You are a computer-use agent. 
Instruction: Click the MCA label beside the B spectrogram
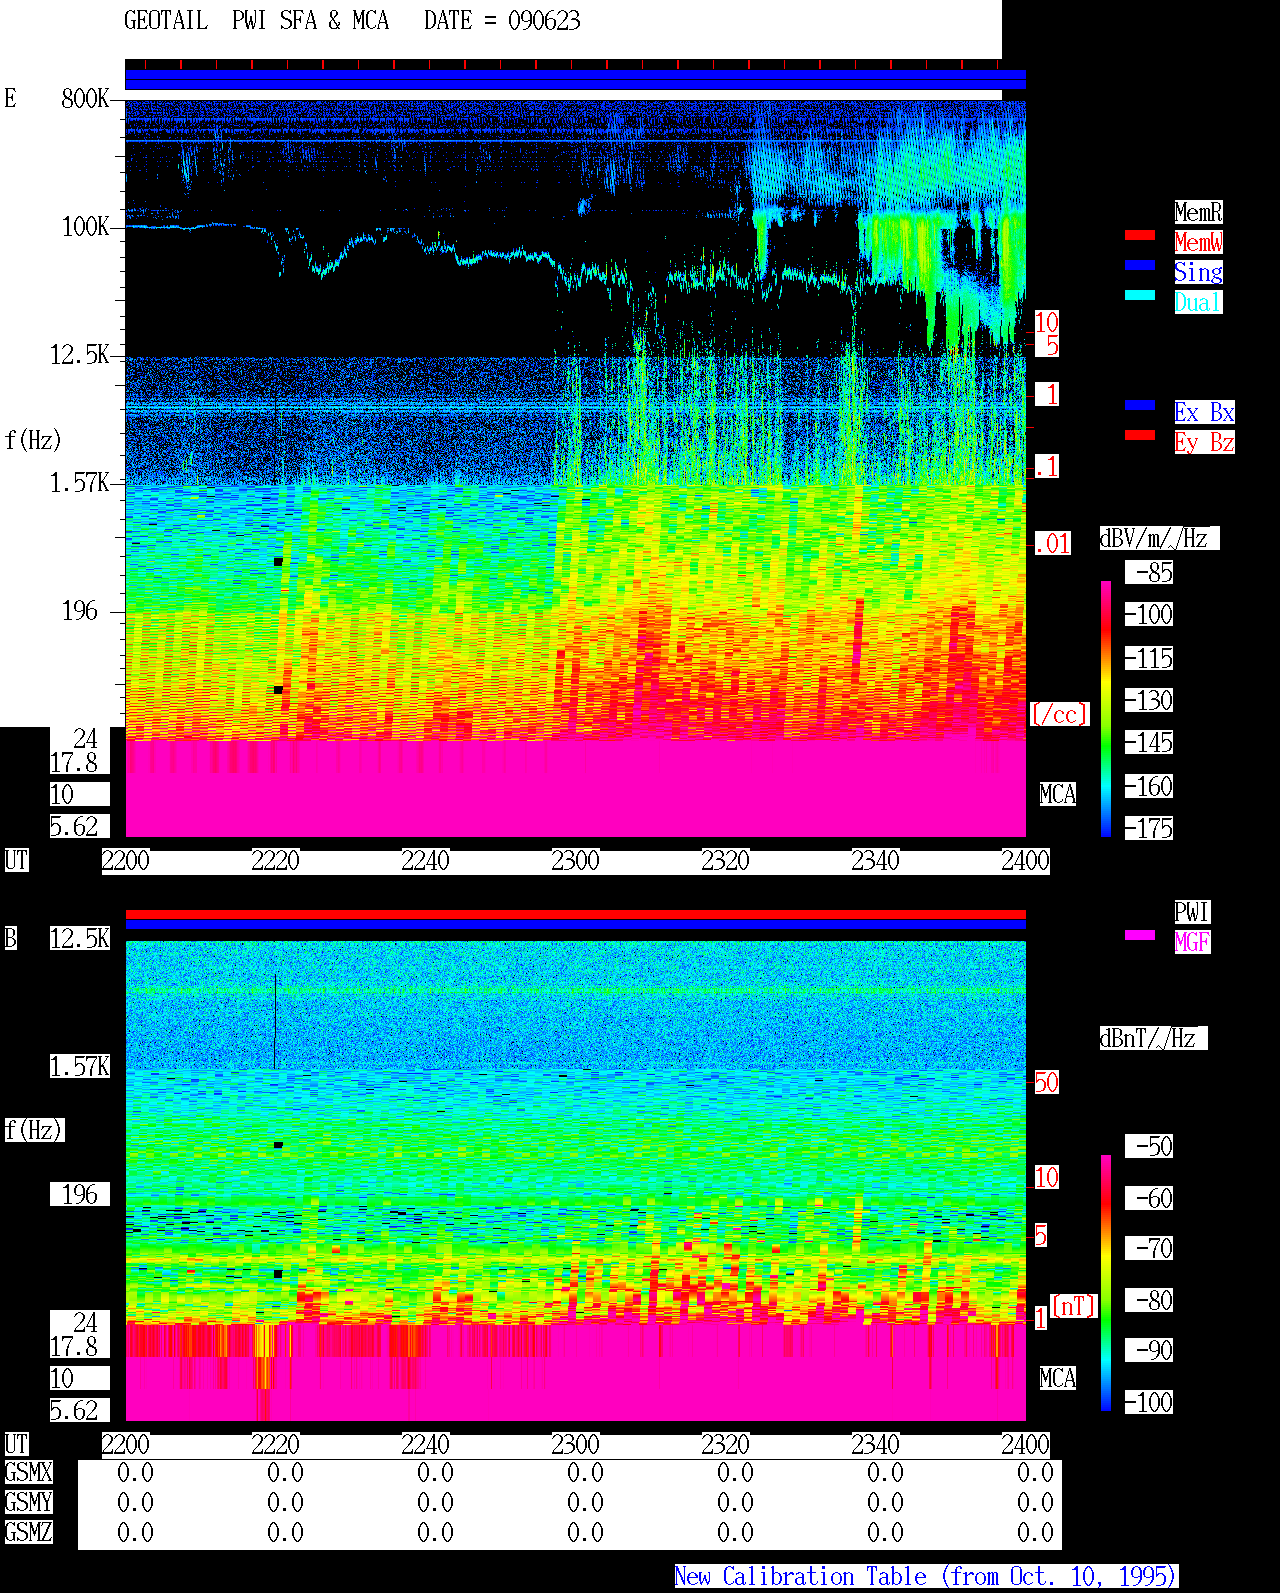[1058, 1378]
